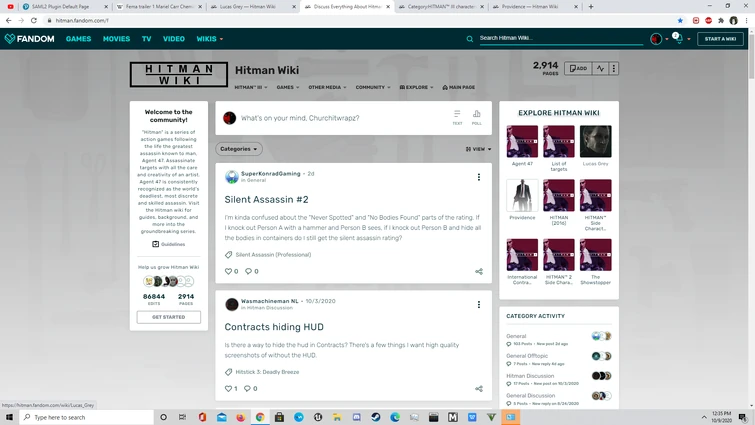Open Discord from the taskbar
Viewport: 755px width, 425px height.
click(x=356, y=417)
